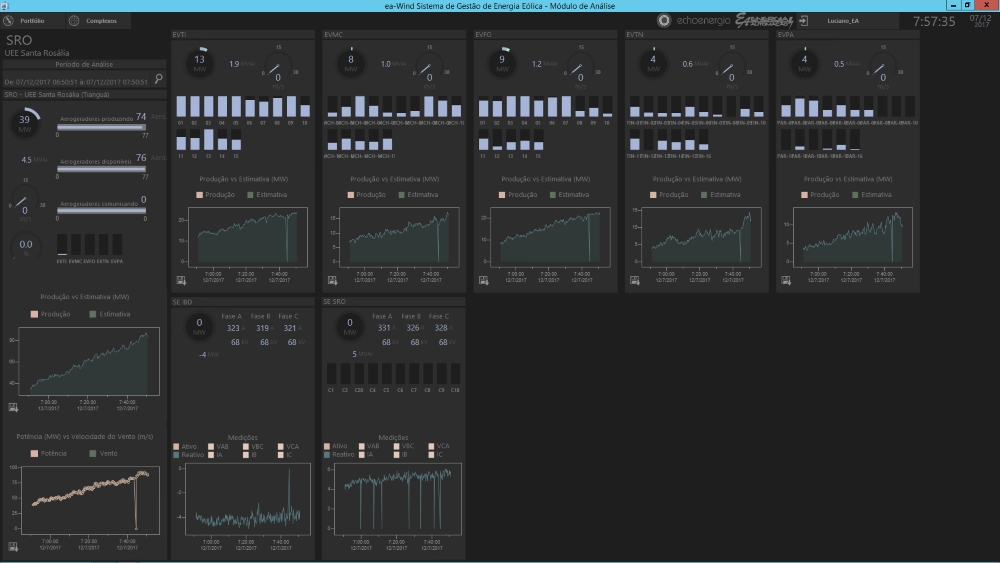Click the Período de Análise header
The image size is (1000, 563).
coord(84,64)
